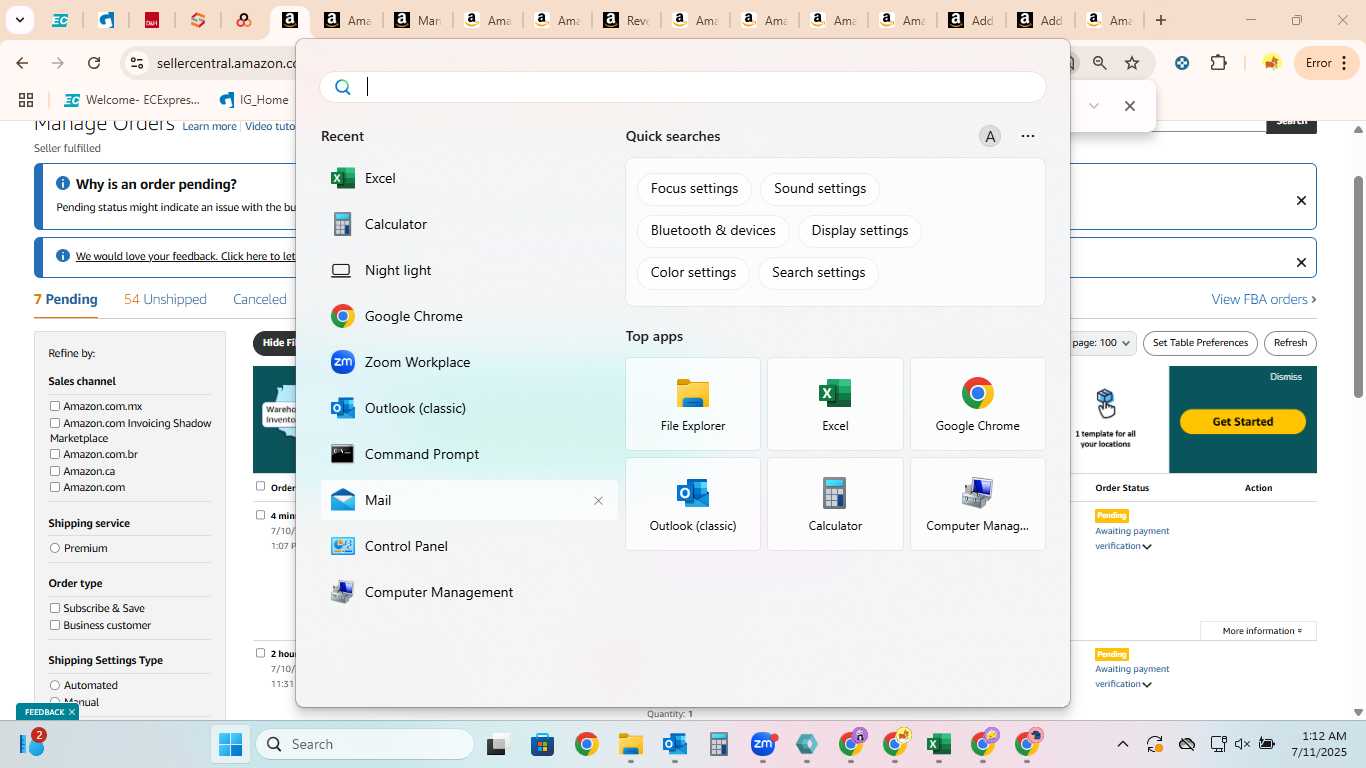Switch to the Canceled orders tab

tap(260, 299)
